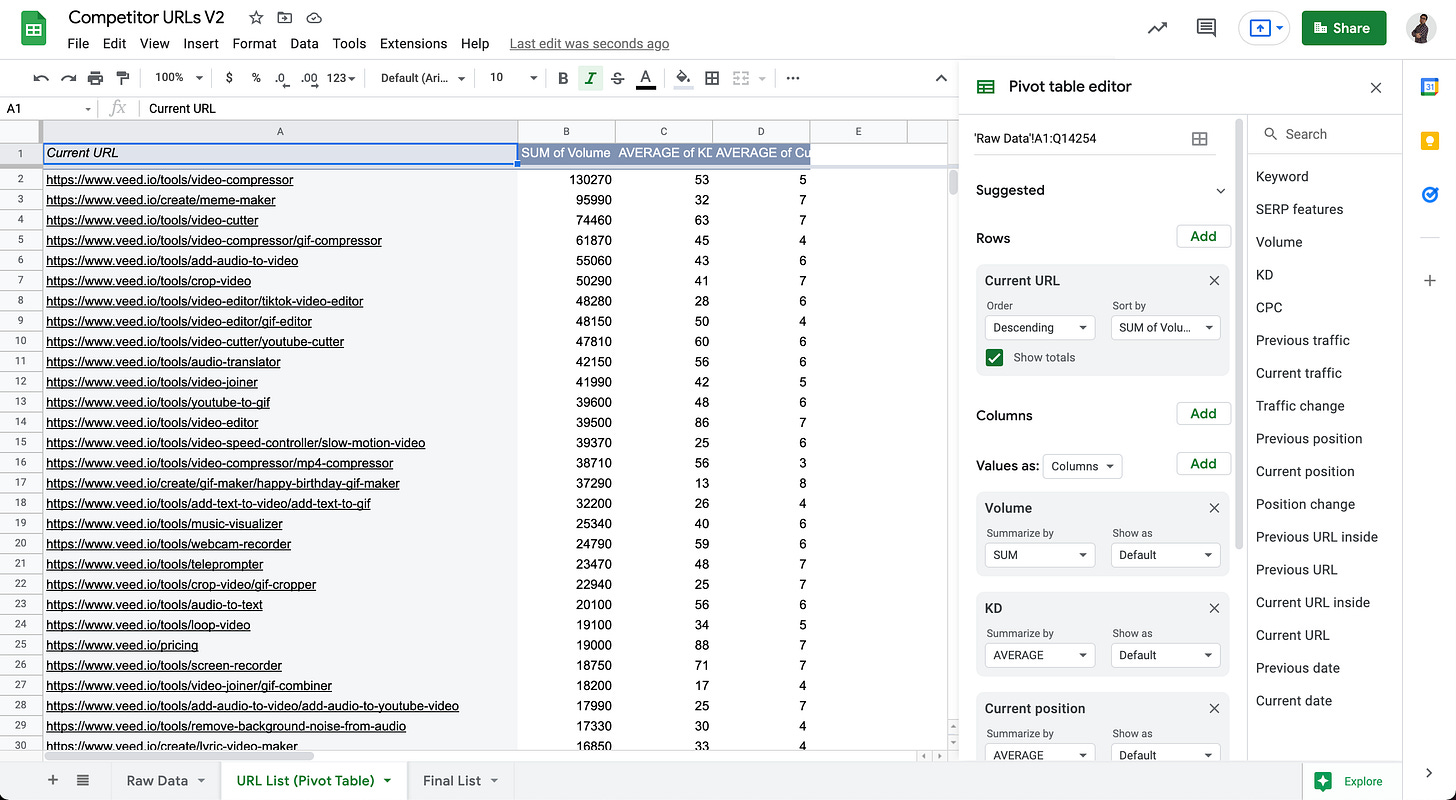Click the Present to meeting button
Viewport: 1456px width, 800px height.
tap(1265, 28)
